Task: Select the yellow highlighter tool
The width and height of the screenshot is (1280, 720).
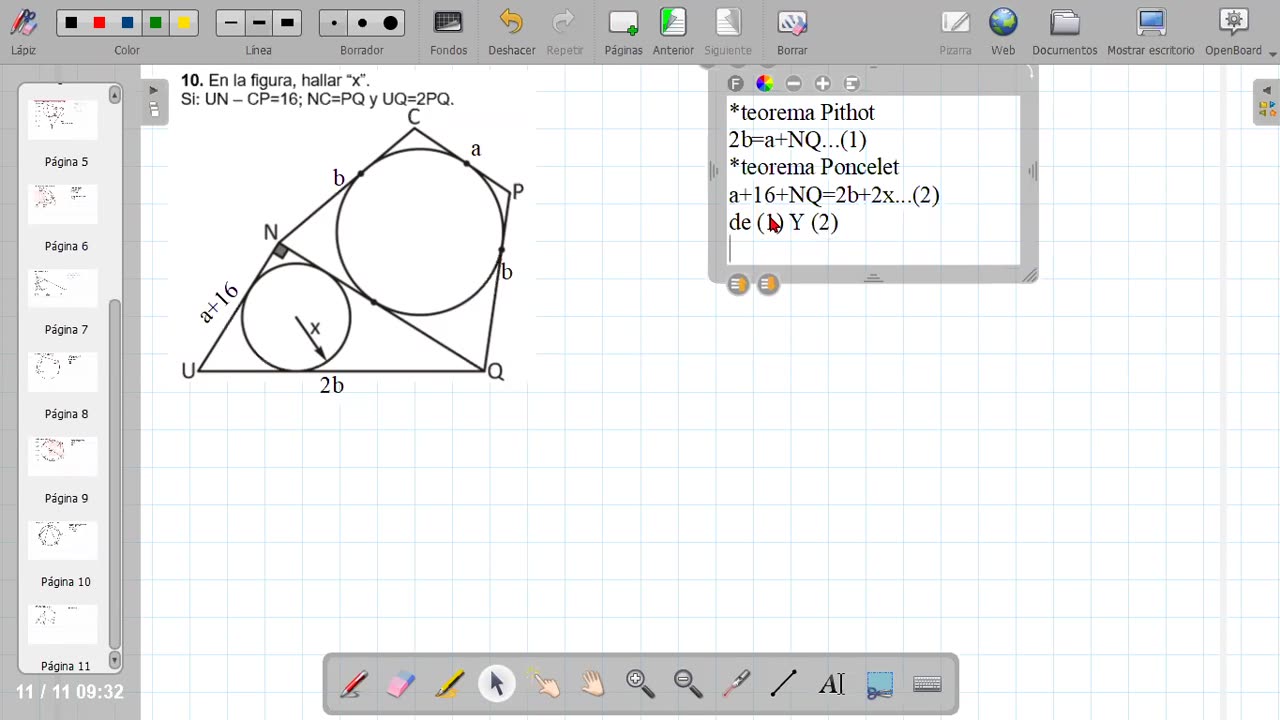Action: point(449,684)
